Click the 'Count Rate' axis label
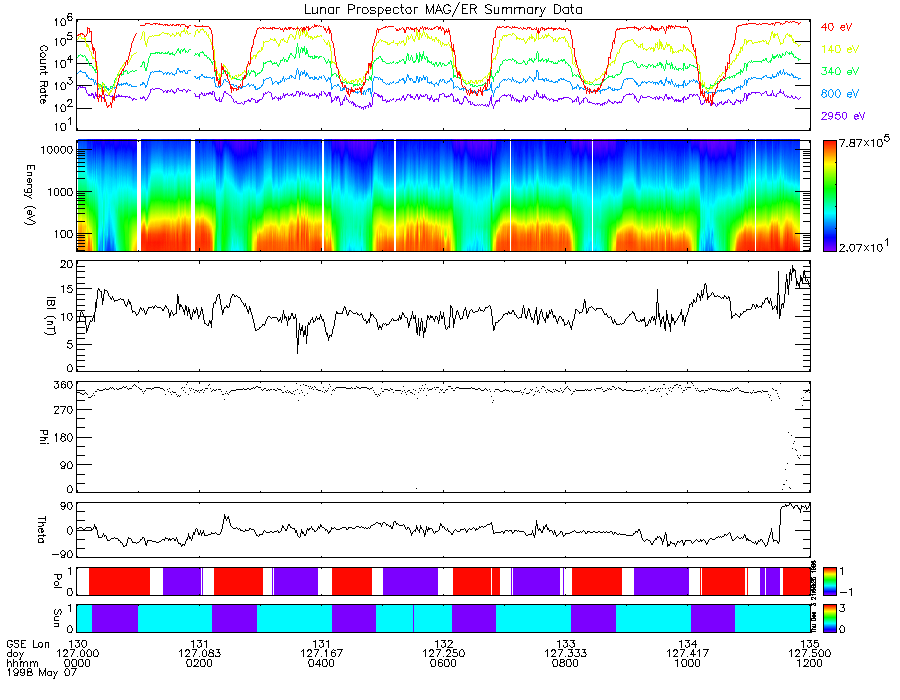Viewport: 900px width, 700px height. point(43,74)
